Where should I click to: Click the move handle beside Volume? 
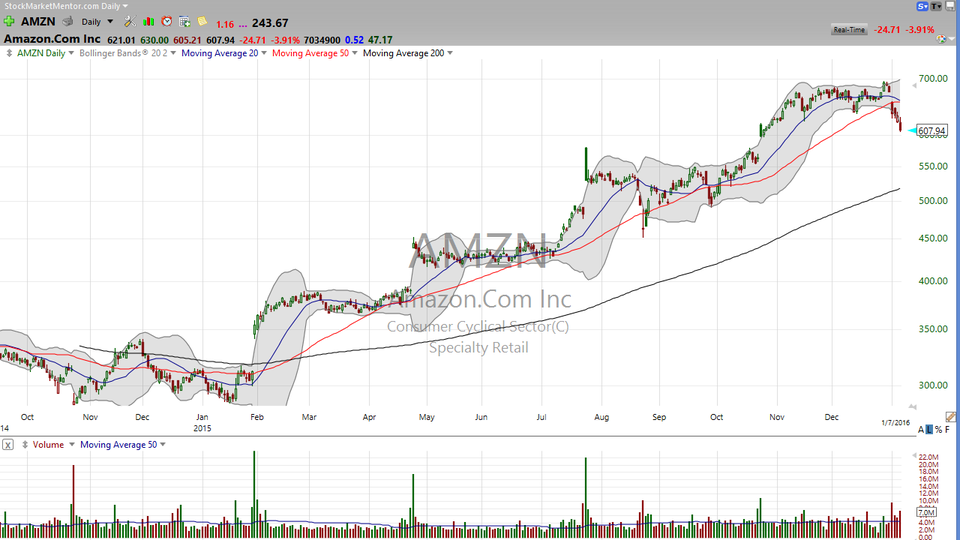(25, 444)
